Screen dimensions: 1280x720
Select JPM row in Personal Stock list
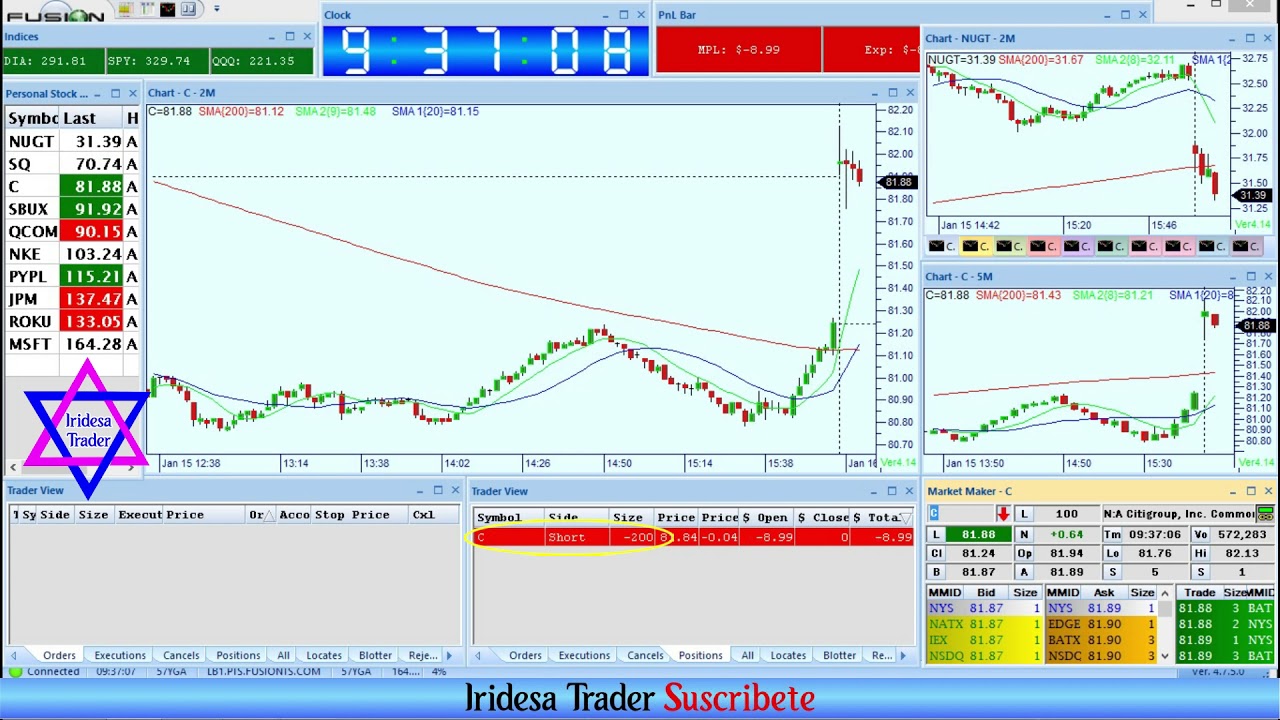click(x=72, y=299)
